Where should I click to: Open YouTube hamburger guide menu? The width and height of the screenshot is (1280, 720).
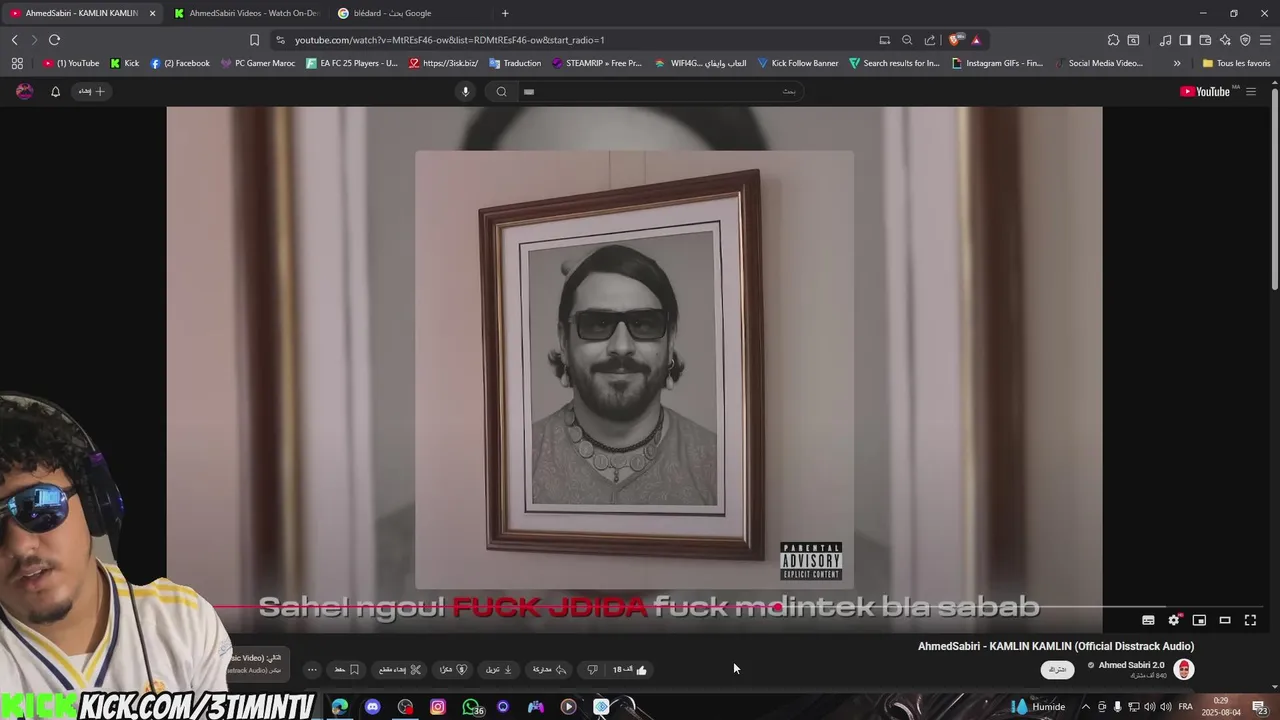pos(1250,92)
